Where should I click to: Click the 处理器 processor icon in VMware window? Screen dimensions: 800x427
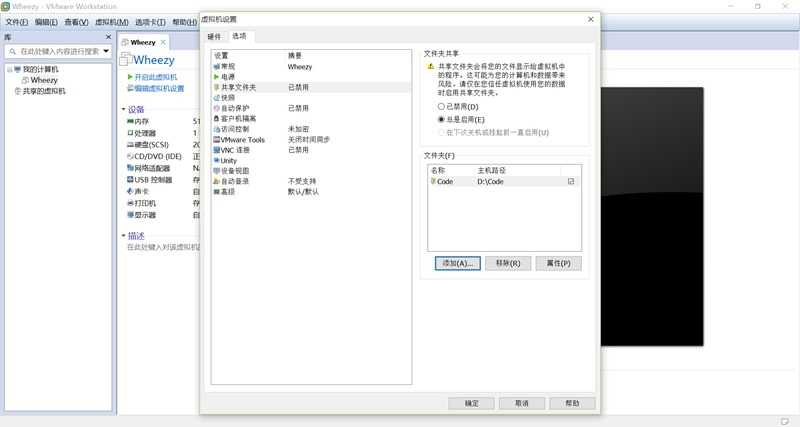tap(130, 133)
